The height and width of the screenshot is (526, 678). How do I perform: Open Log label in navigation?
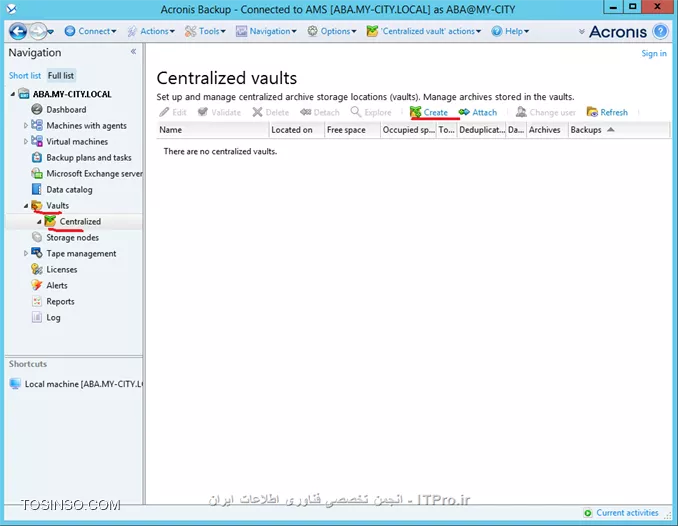(x=53, y=318)
